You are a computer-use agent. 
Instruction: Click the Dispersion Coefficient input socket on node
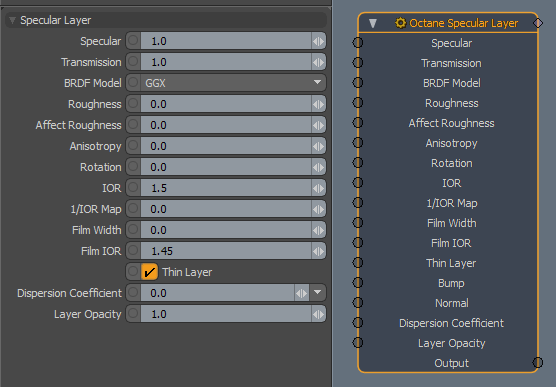pos(358,322)
